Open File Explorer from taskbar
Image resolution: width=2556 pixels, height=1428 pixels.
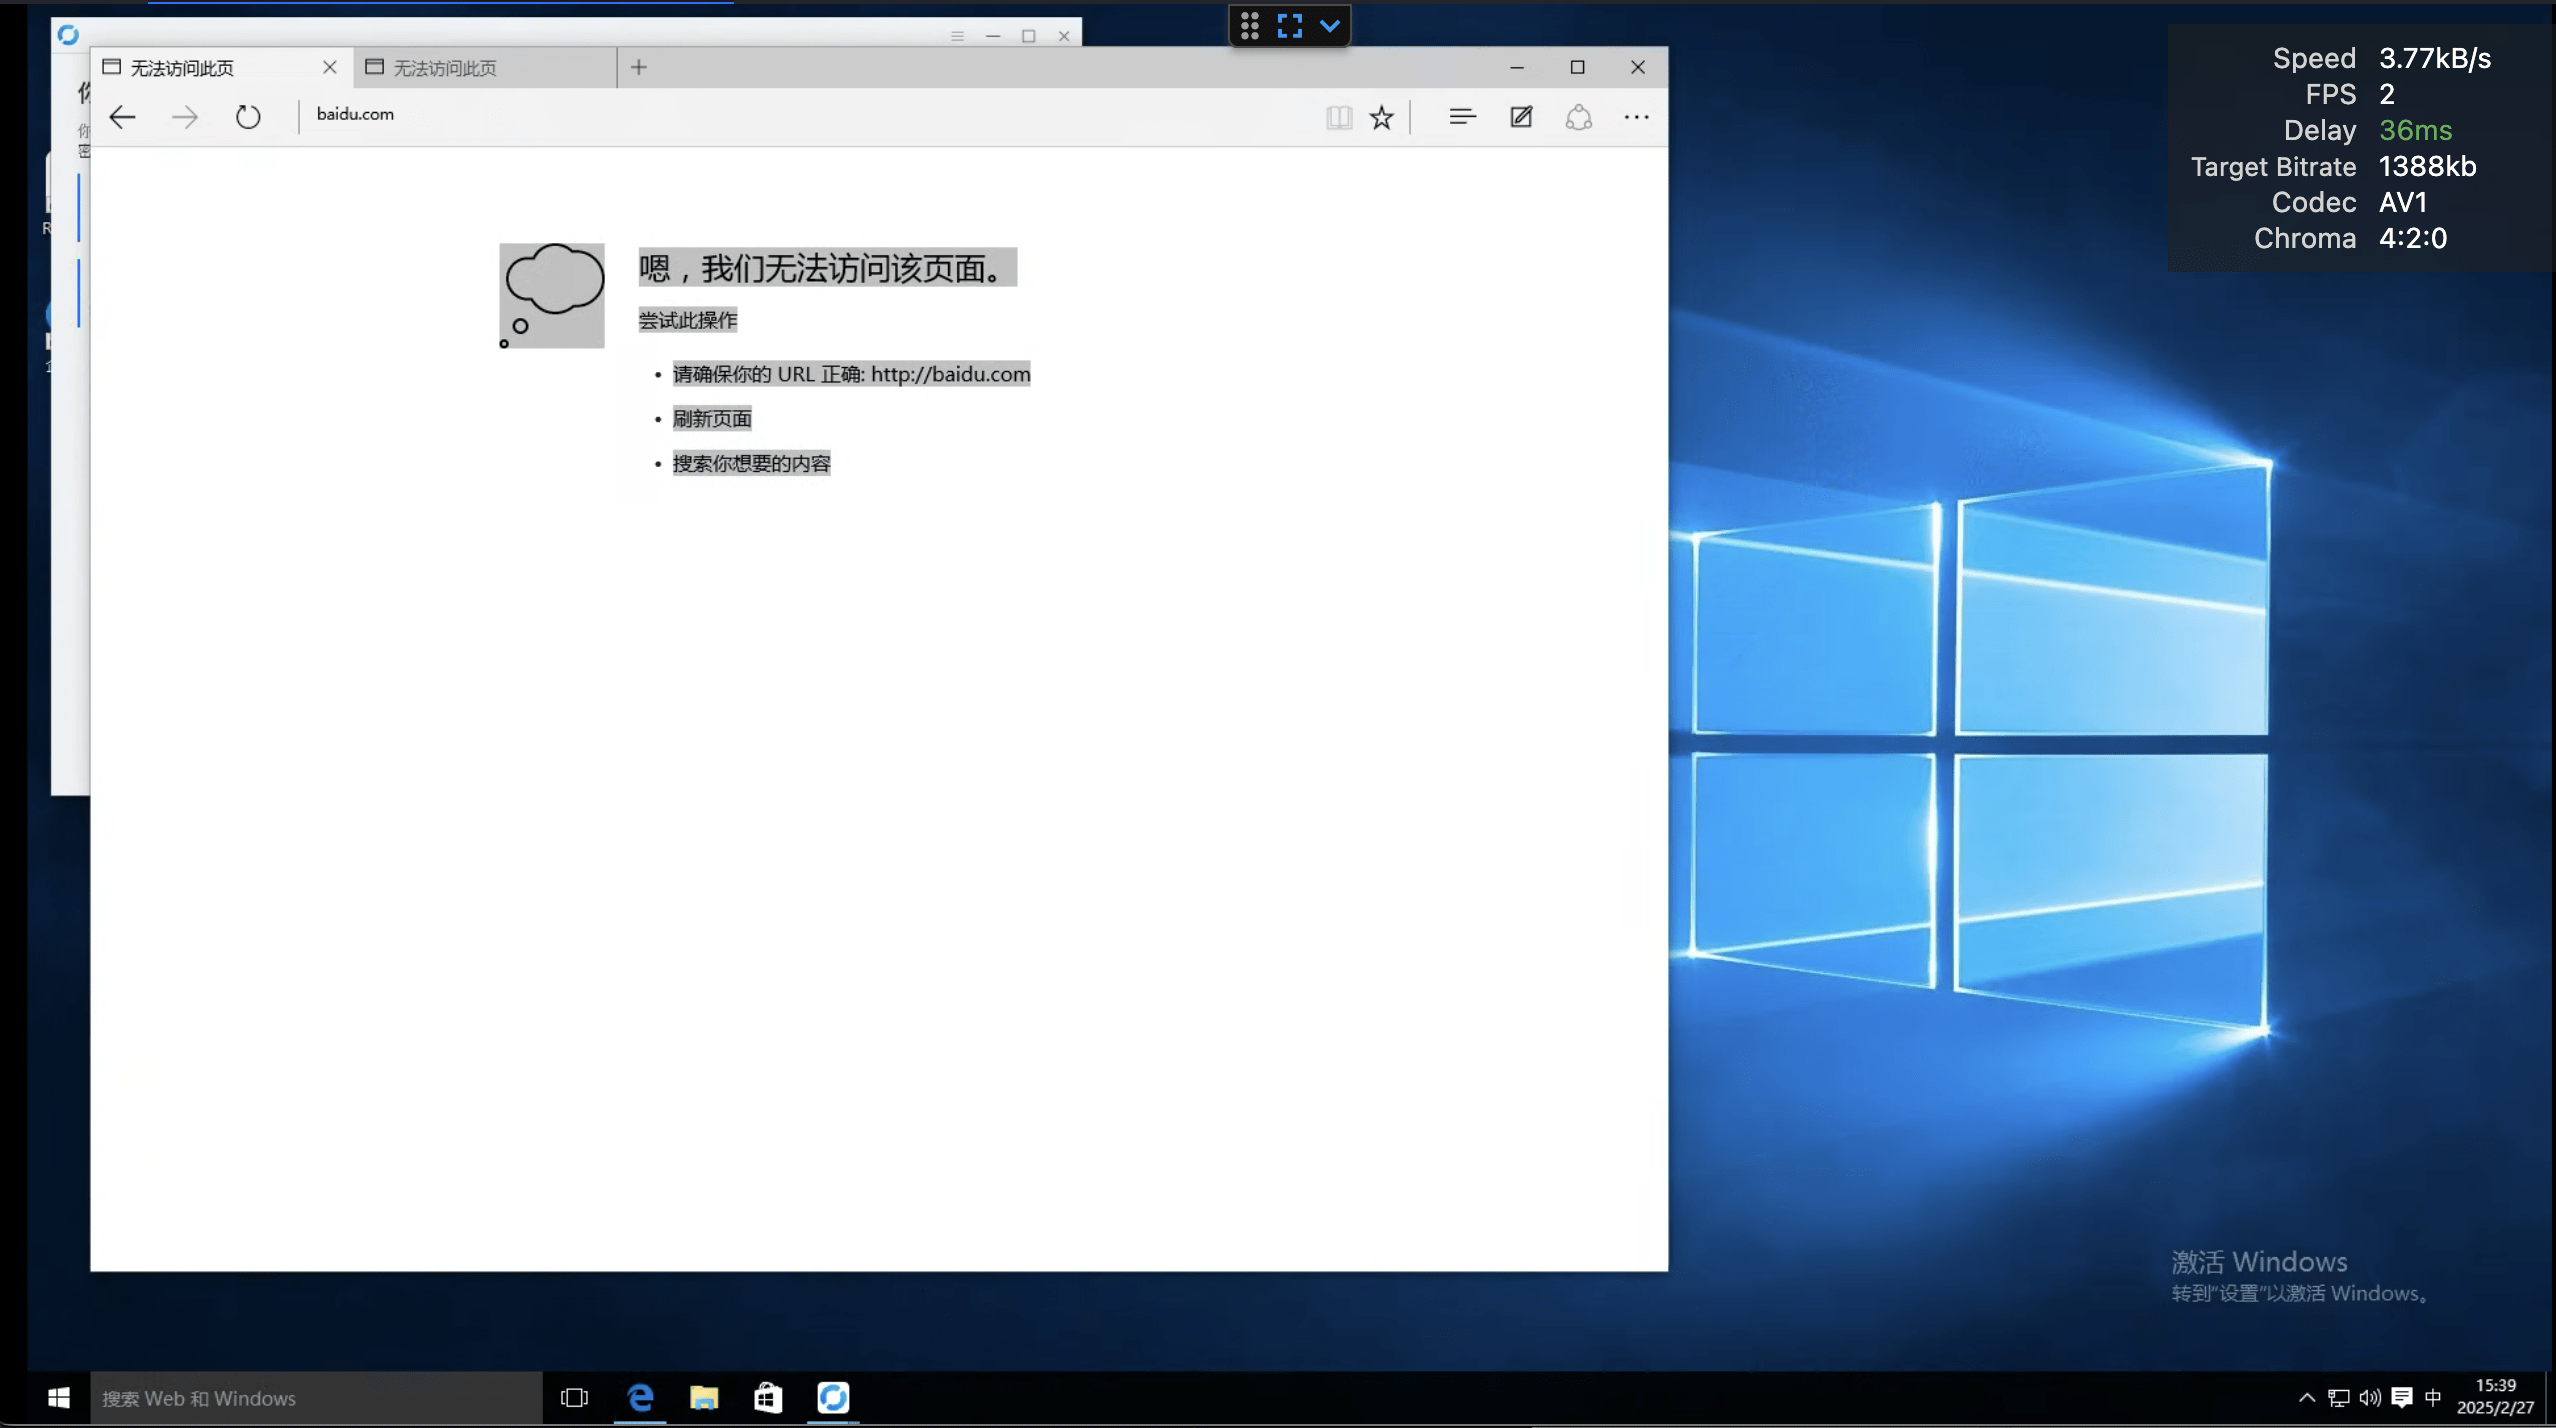pyautogui.click(x=704, y=1397)
